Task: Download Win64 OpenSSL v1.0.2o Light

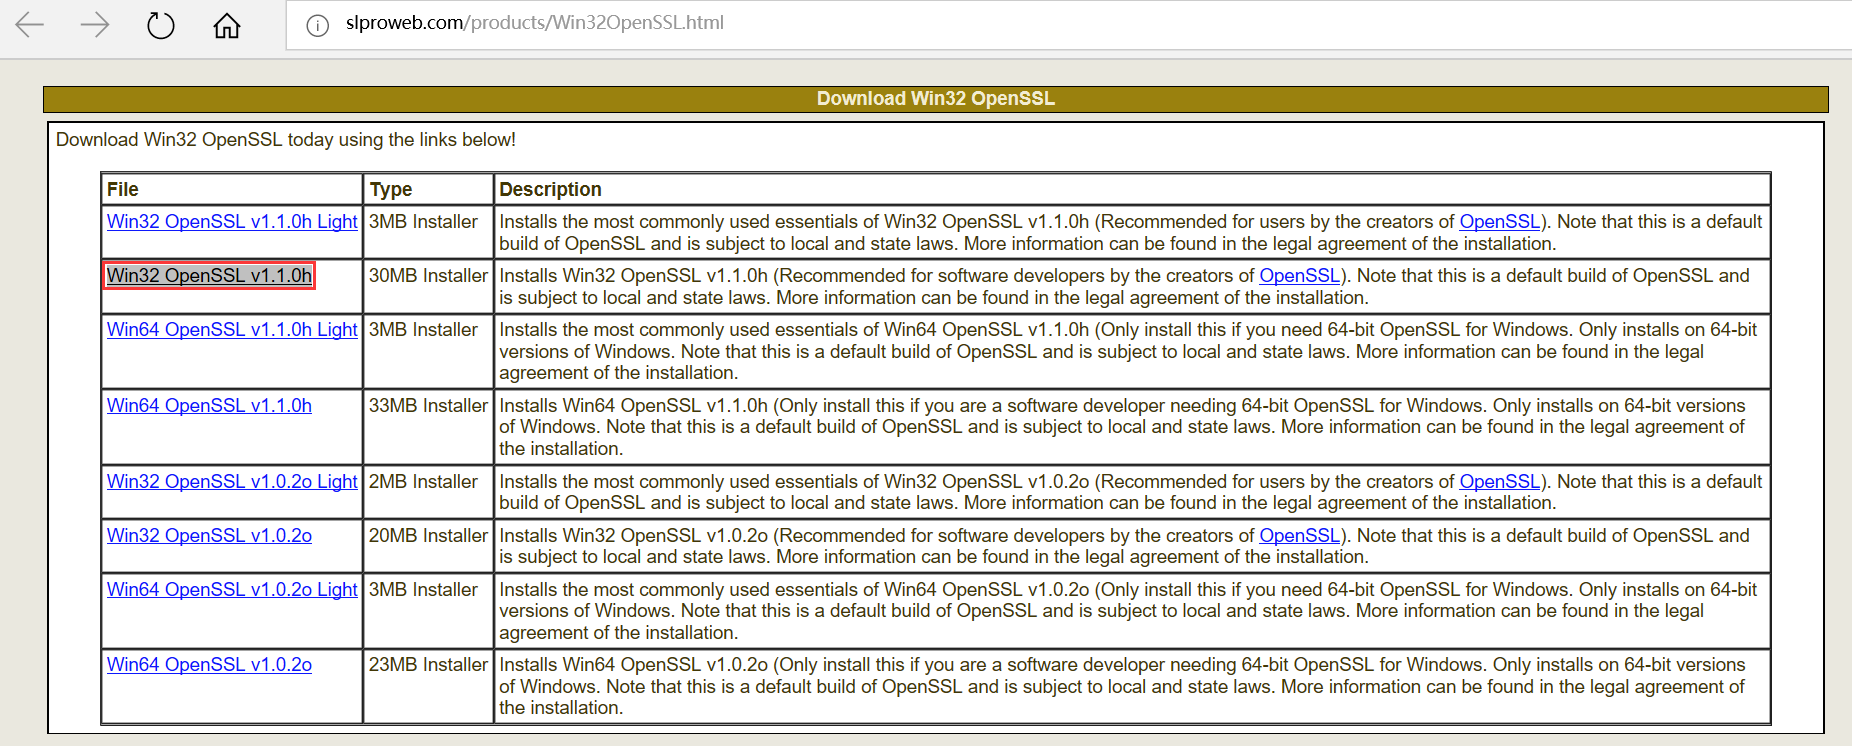Action: (x=232, y=589)
